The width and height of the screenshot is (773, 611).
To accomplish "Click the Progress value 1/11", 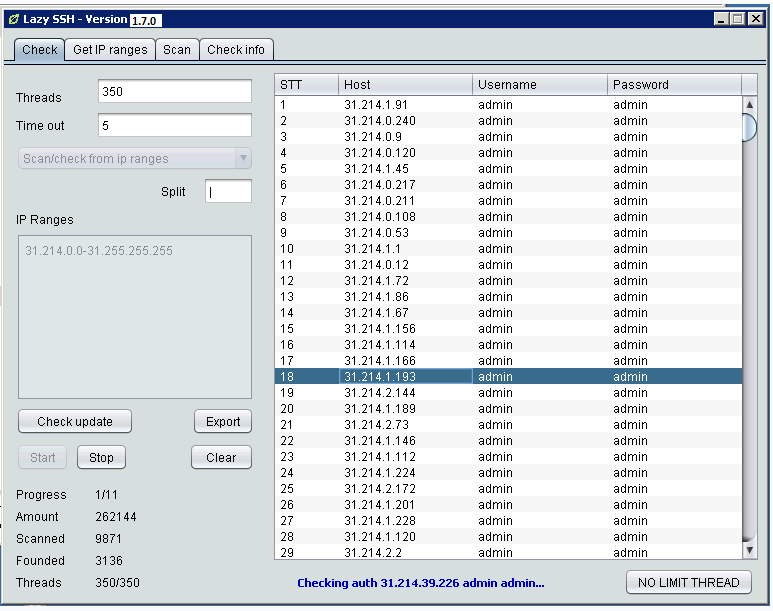I will [106, 495].
